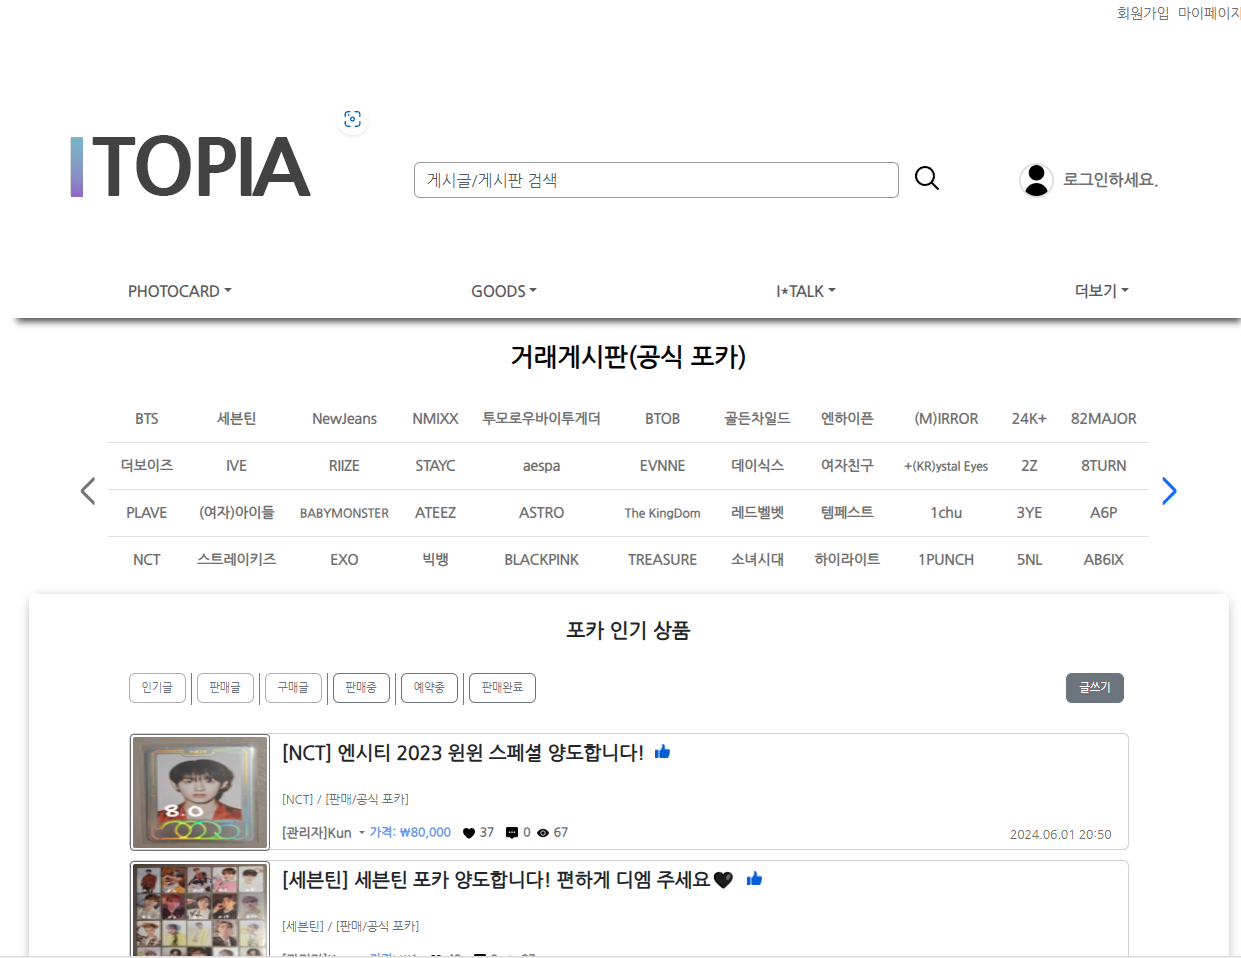Click the 마이페이지 link
The height and width of the screenshot is (958, 1241).
tap(1209, 13)
